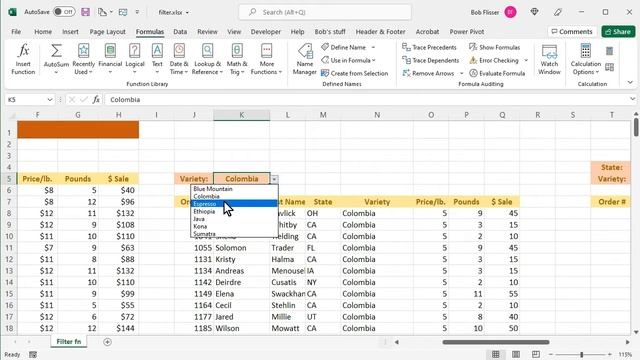Select the column K header

point(242,115)
